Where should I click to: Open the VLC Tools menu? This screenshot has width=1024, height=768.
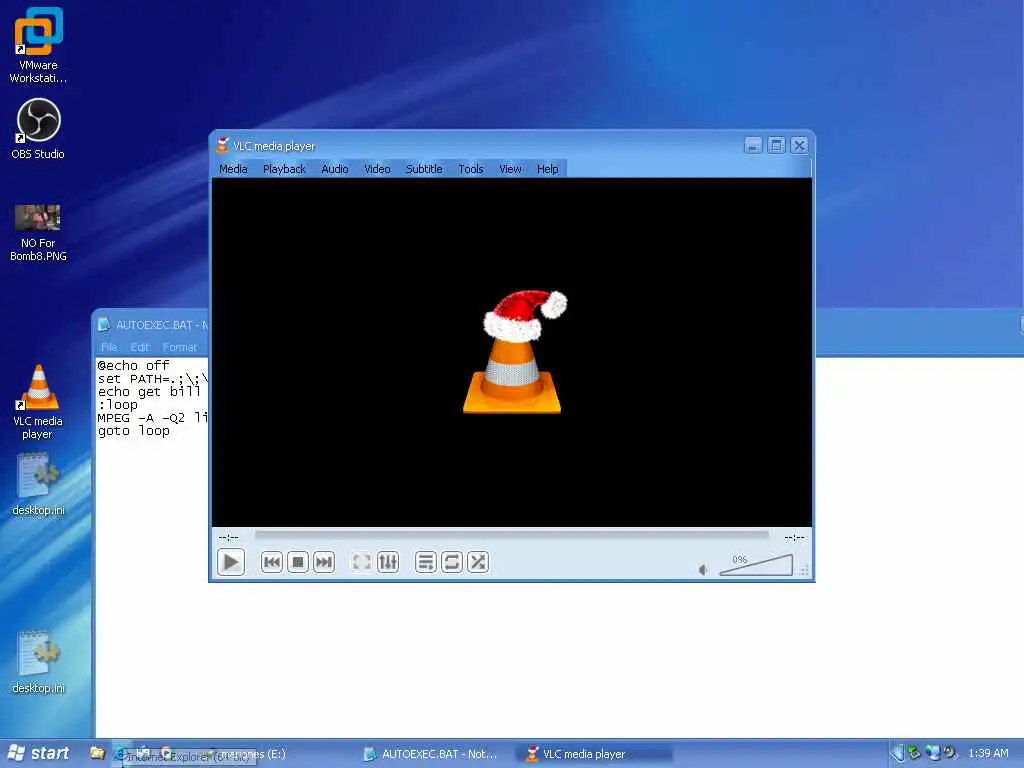coord(470,168)
